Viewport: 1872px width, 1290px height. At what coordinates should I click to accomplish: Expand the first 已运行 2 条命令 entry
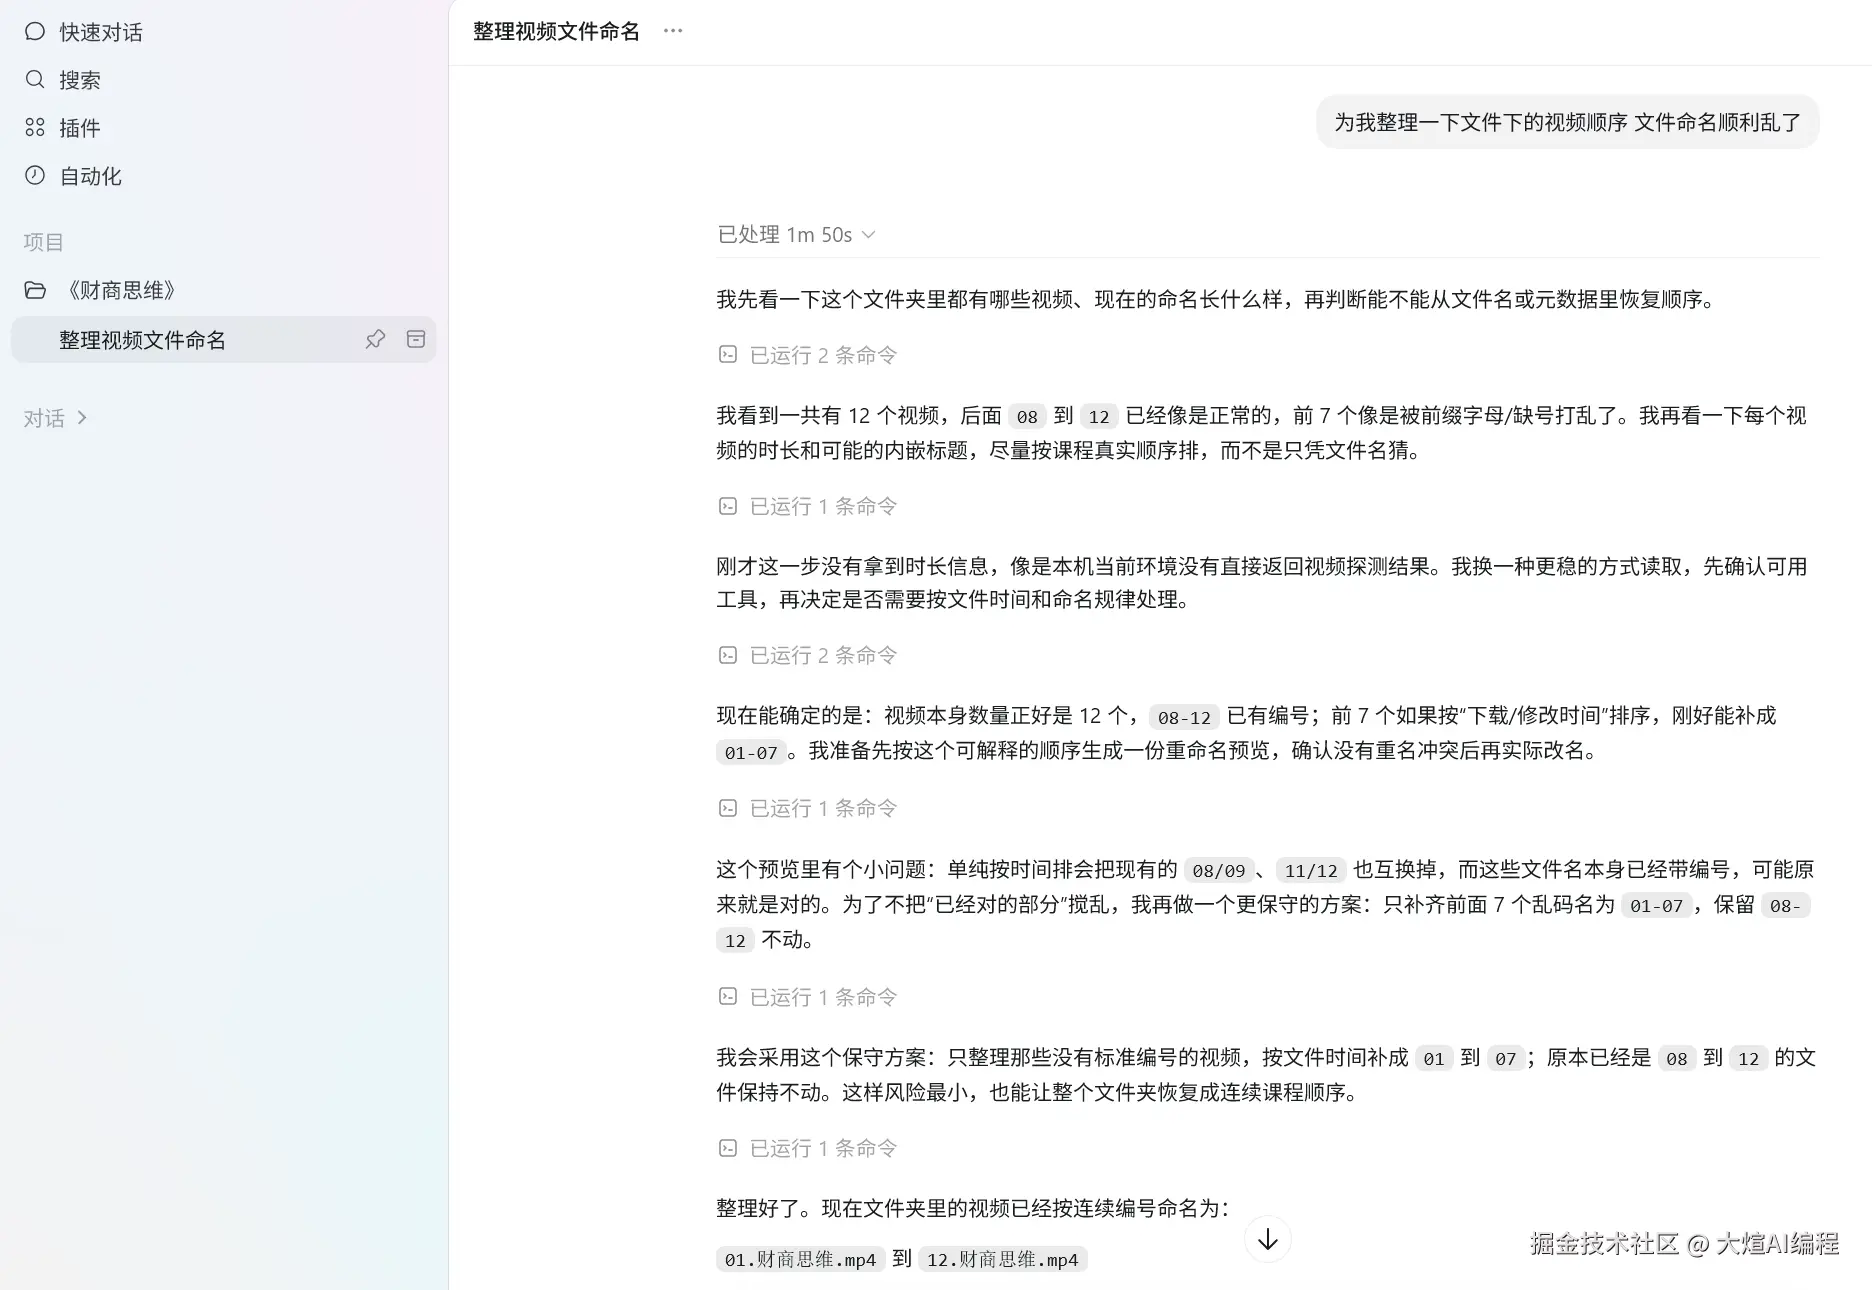click(x=808, y=355)
